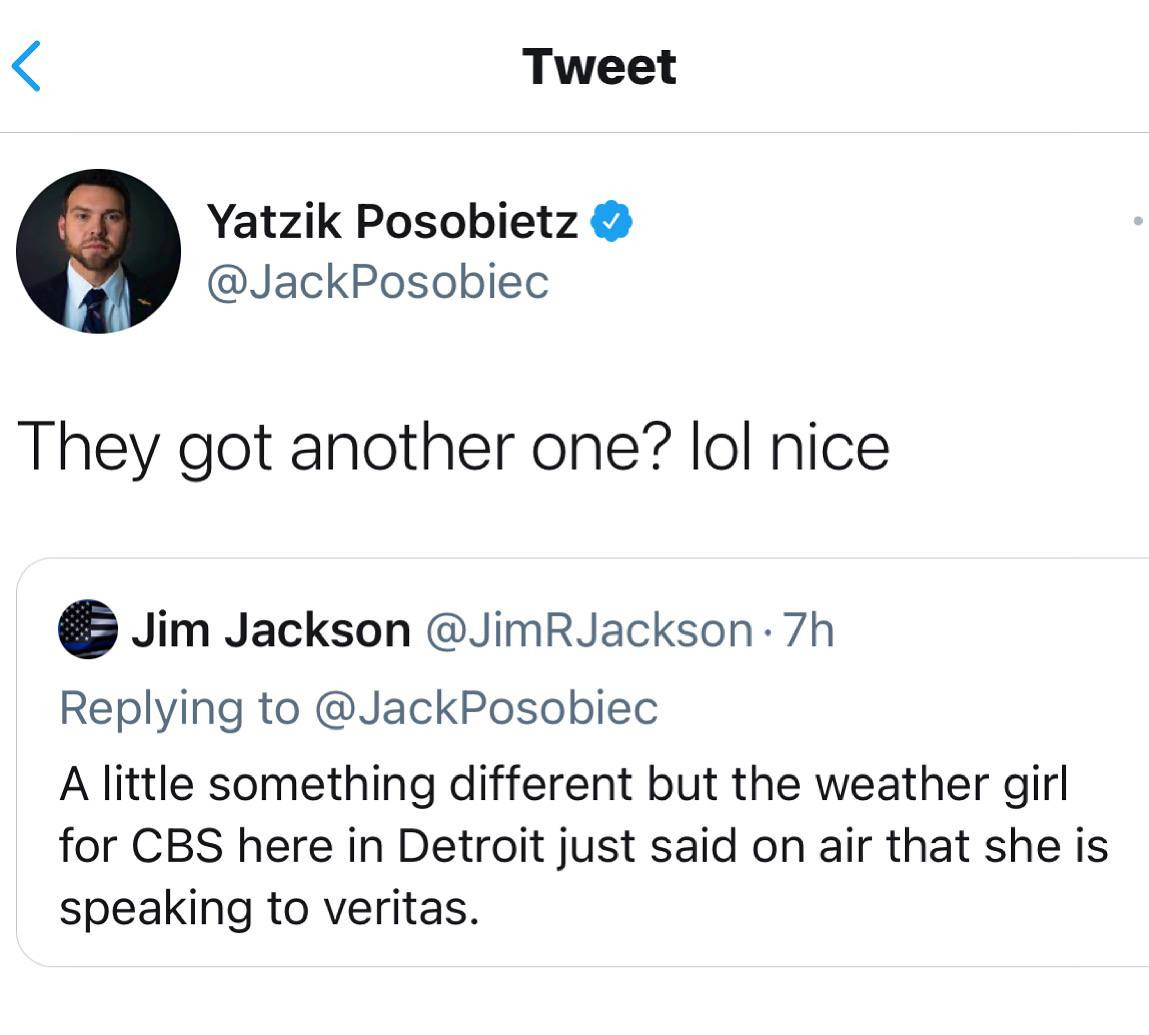The width and height of the screenshot is (1149, 1035).
Task: Open Yatzik Posobietz's profile picture
Action: point(98,250)
